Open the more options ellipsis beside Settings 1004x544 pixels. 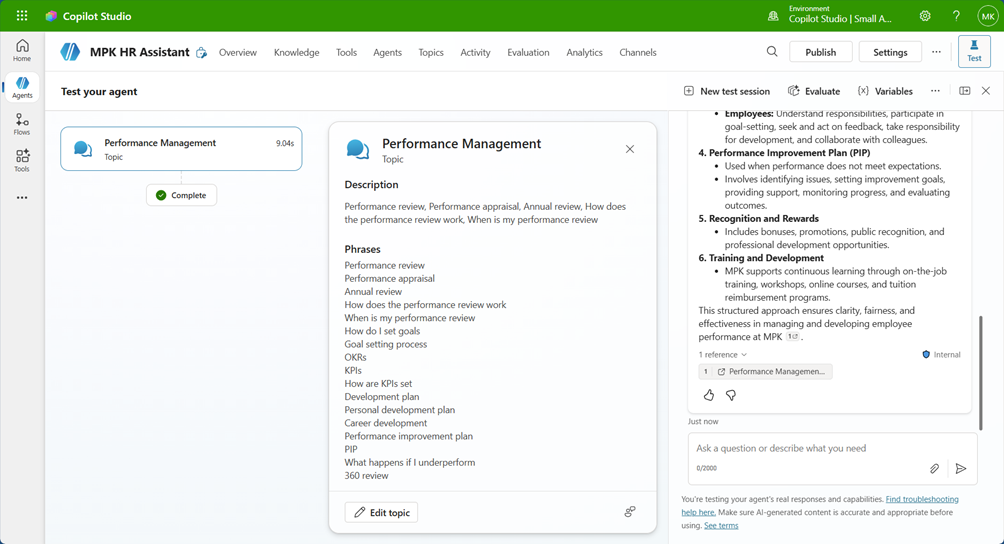936,52
